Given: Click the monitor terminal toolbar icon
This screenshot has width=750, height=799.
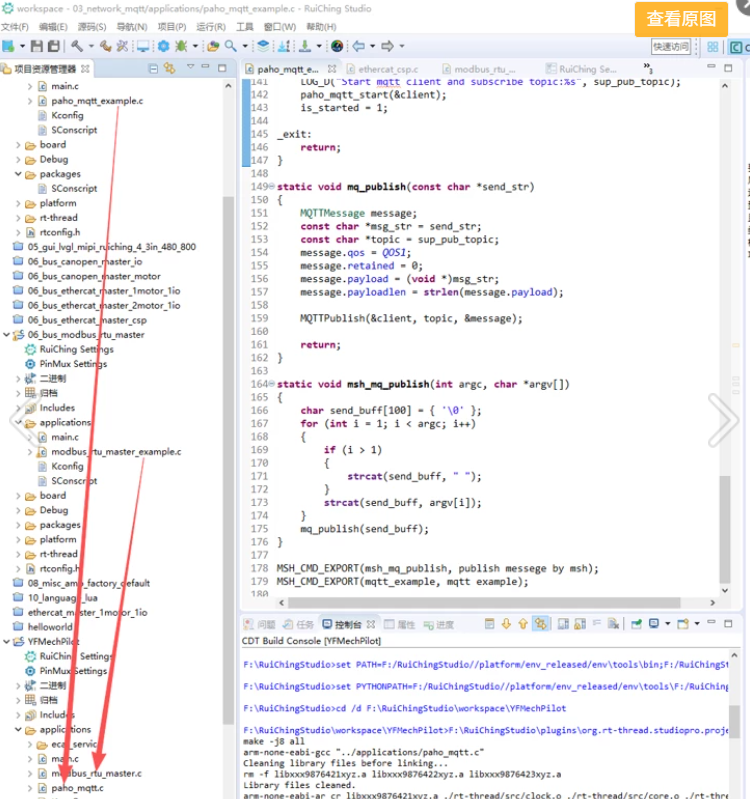Looking at the screenshot, I should click(x=143, y=46).
